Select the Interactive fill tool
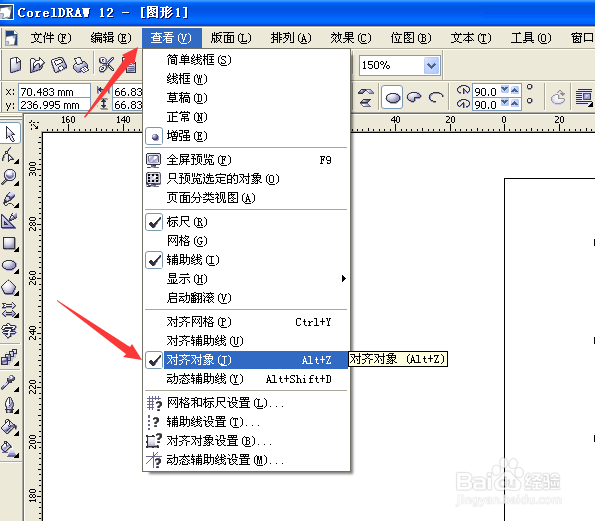Screen dimensions: 595x521 coord(9,449)
